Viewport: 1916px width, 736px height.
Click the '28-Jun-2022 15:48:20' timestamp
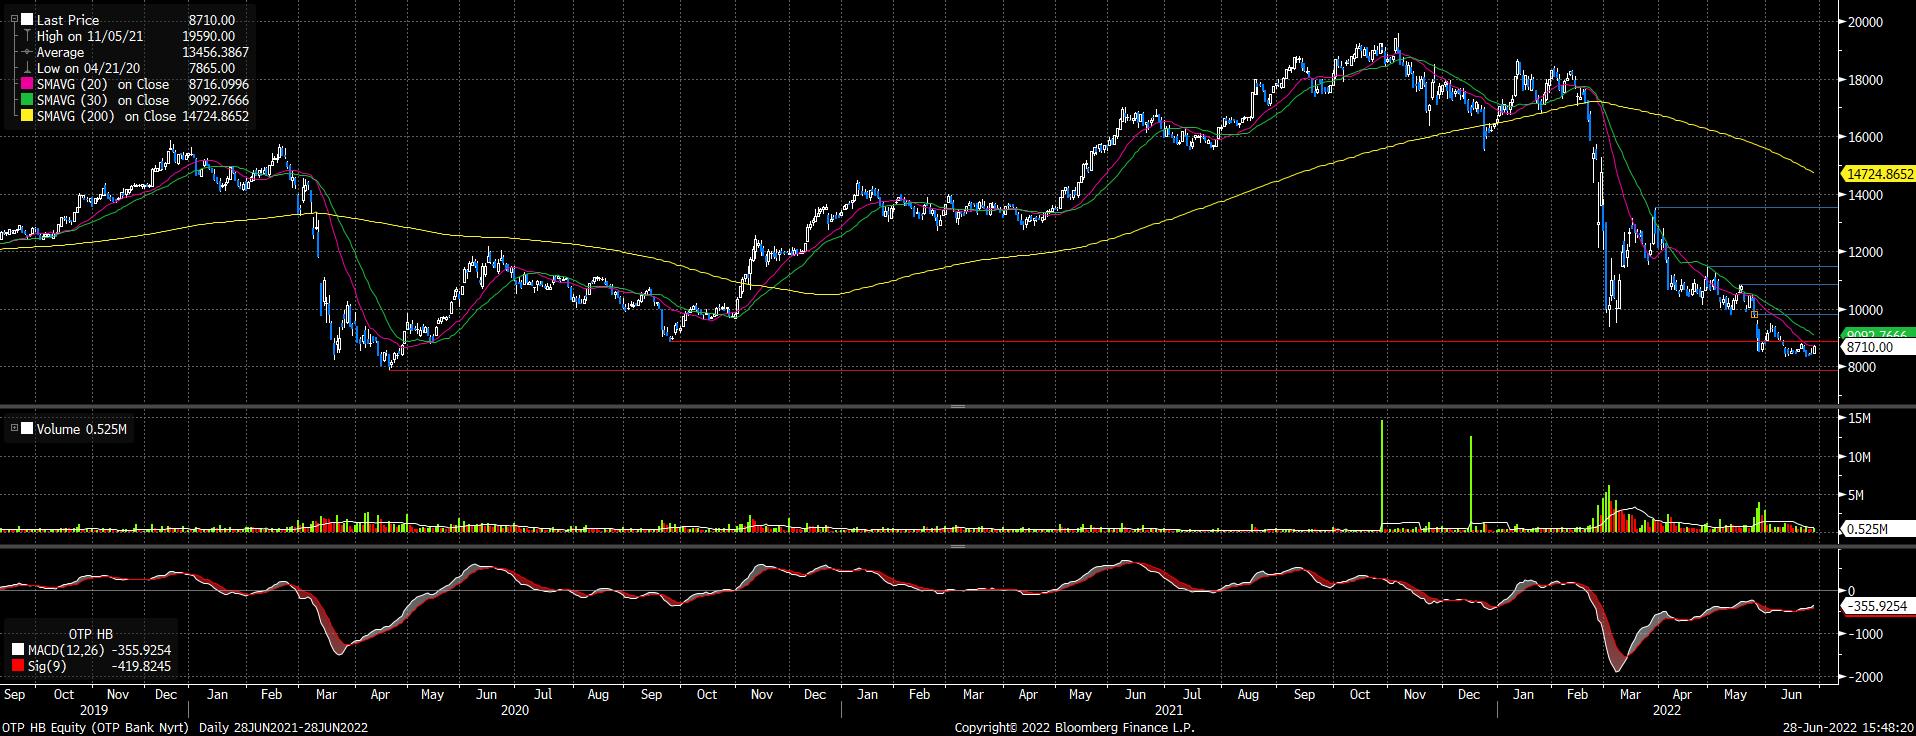(x=1848, y=727)
